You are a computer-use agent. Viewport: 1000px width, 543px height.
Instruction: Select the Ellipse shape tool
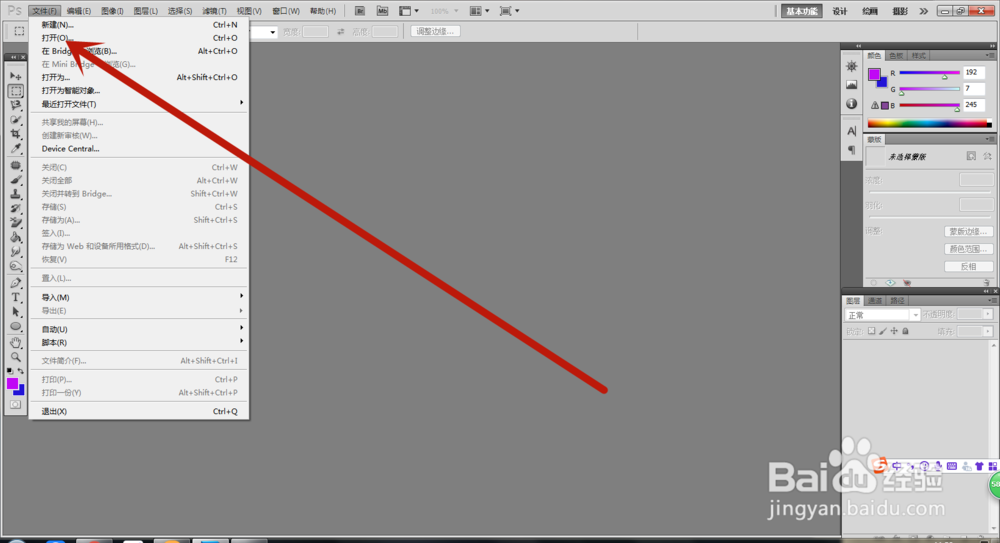pyautogui.click(x=15, y=327)
